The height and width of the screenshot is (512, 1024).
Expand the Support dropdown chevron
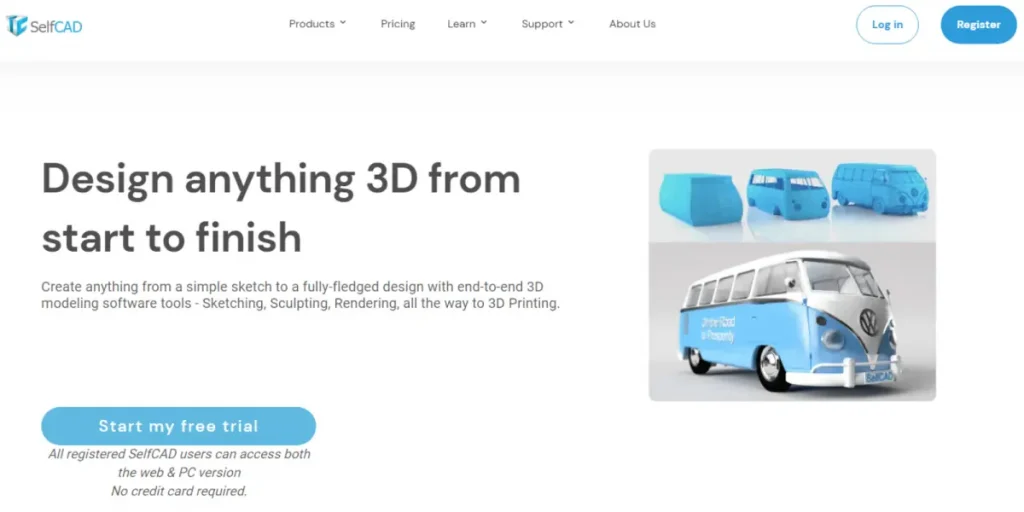[x=571, y=23]
